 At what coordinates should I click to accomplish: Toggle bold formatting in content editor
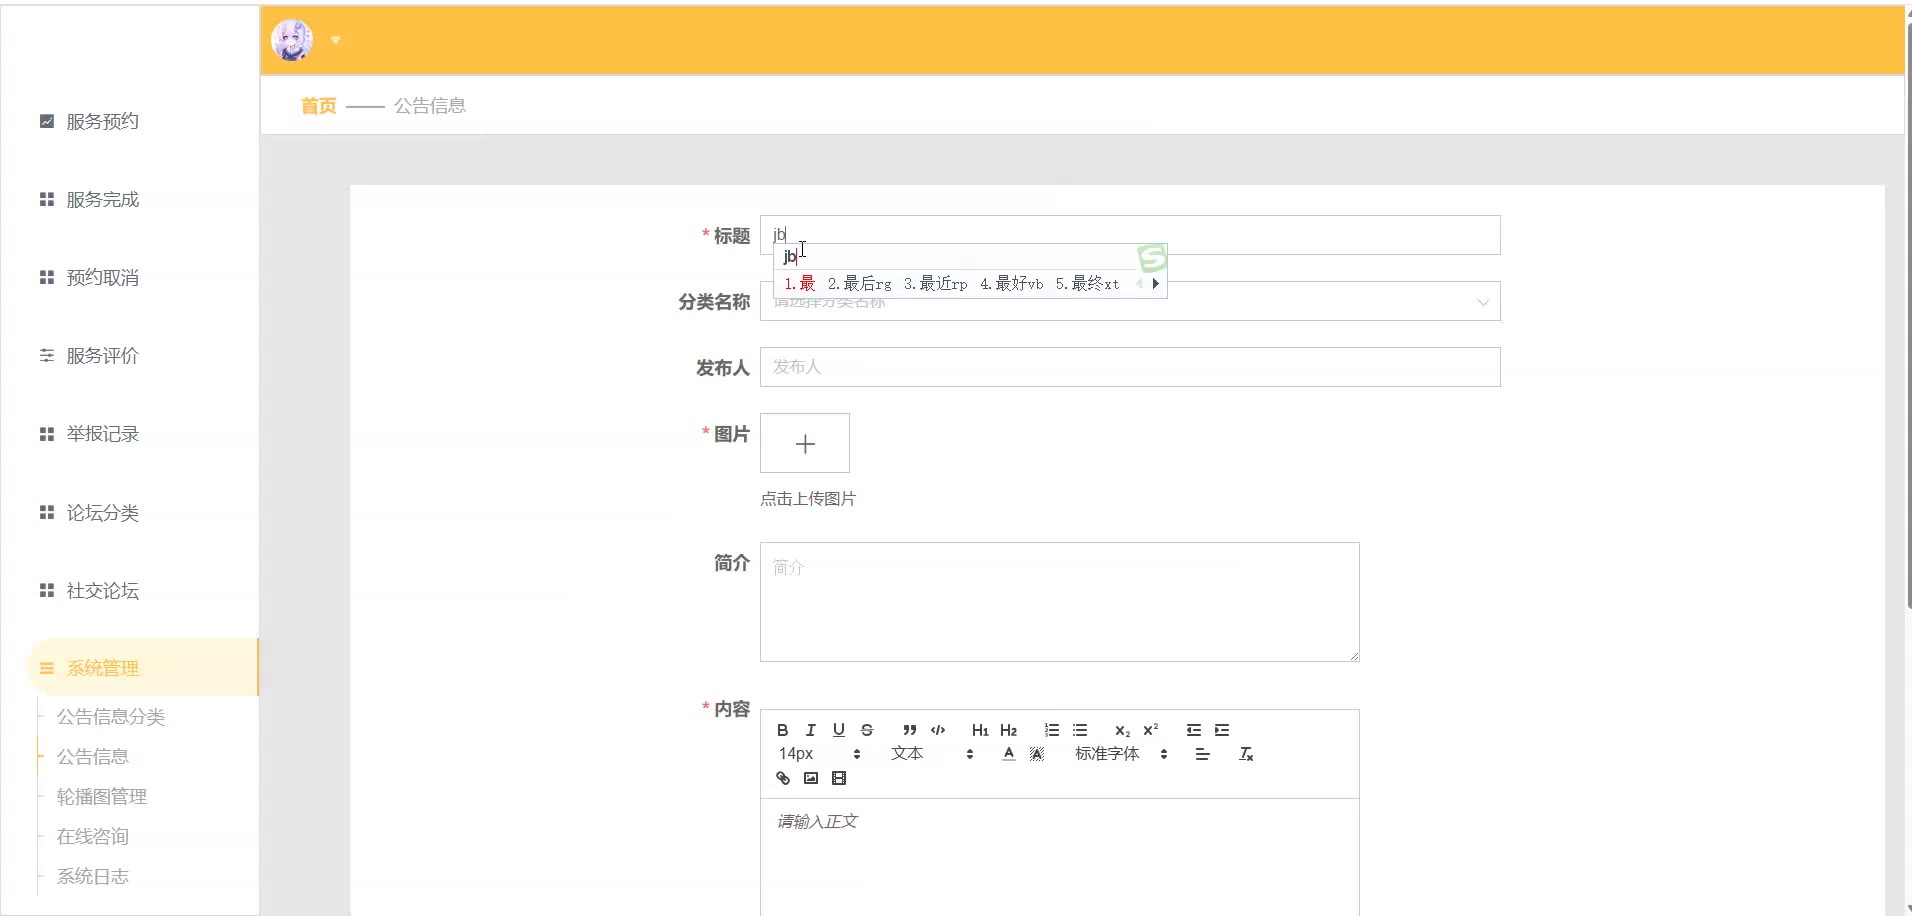(782, 730)
